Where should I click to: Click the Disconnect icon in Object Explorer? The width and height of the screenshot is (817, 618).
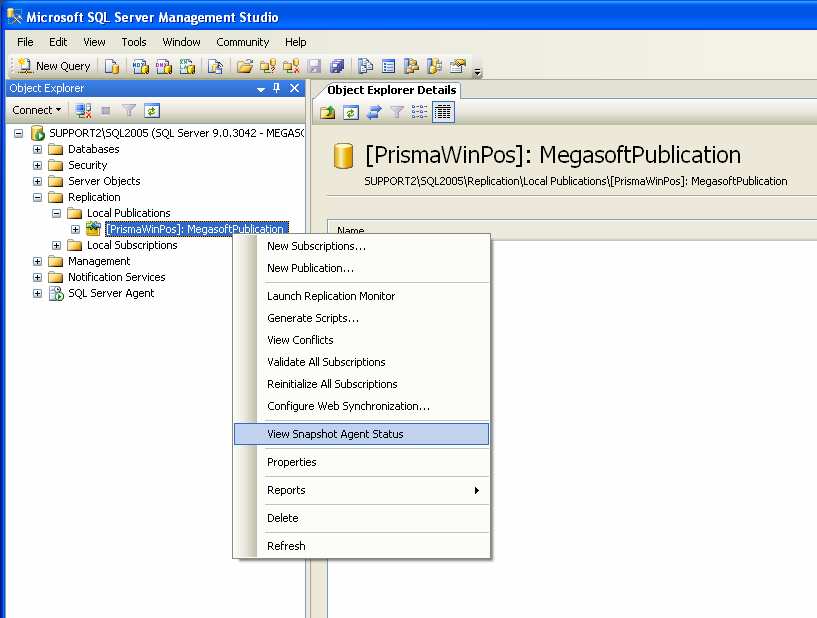pyautogui.click(x=83, y=110)
